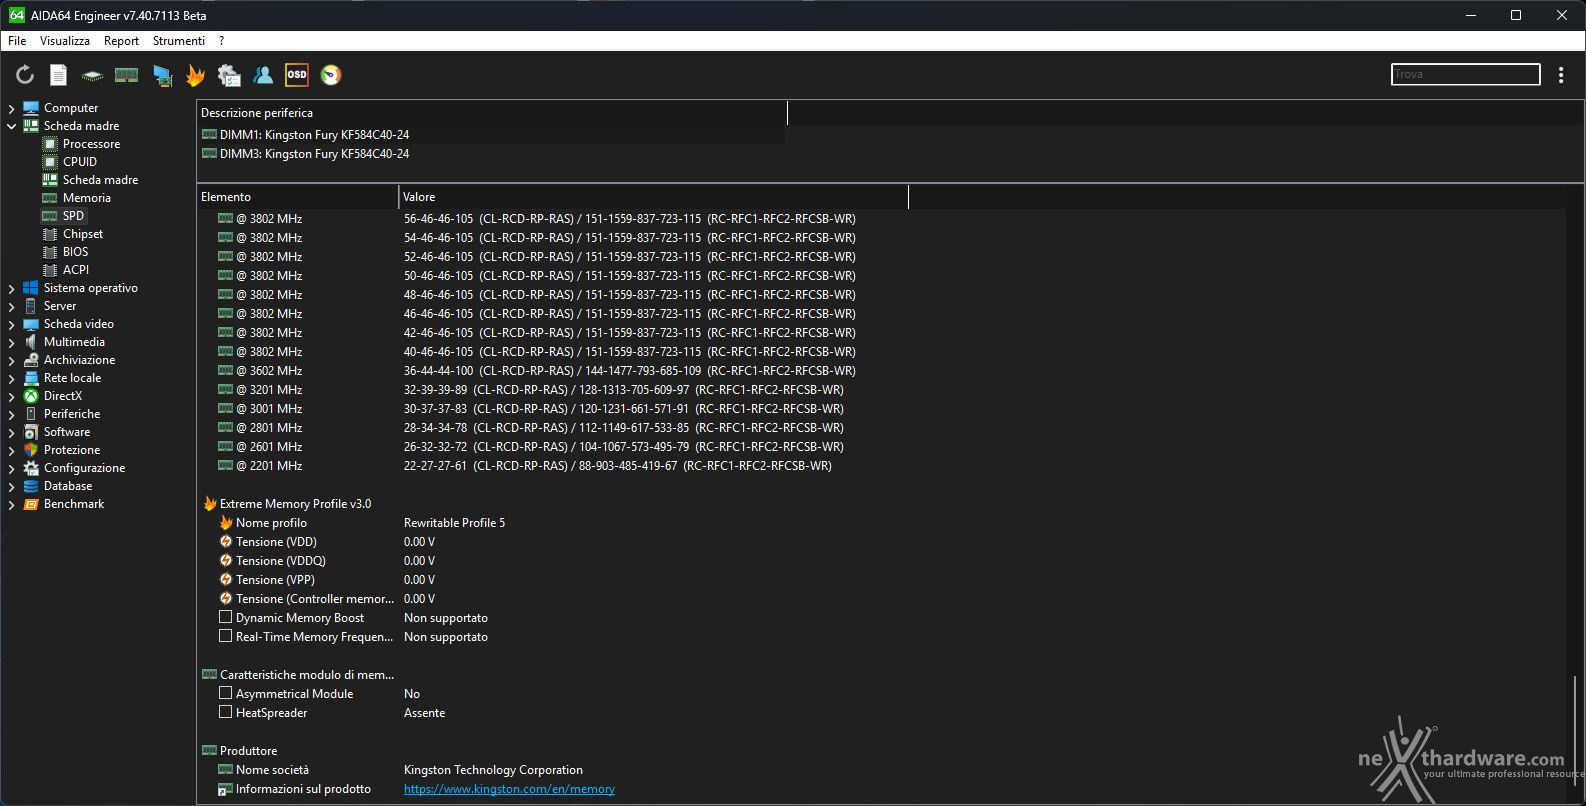Viewport: 1586px width, 806px height.
Task: Click the Computer tree icon
Action: [31, 108]
